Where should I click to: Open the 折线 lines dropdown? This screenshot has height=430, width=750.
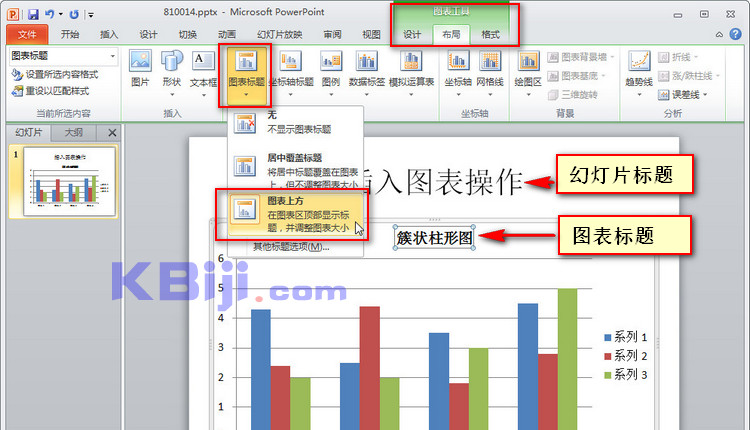coord(678,57)
